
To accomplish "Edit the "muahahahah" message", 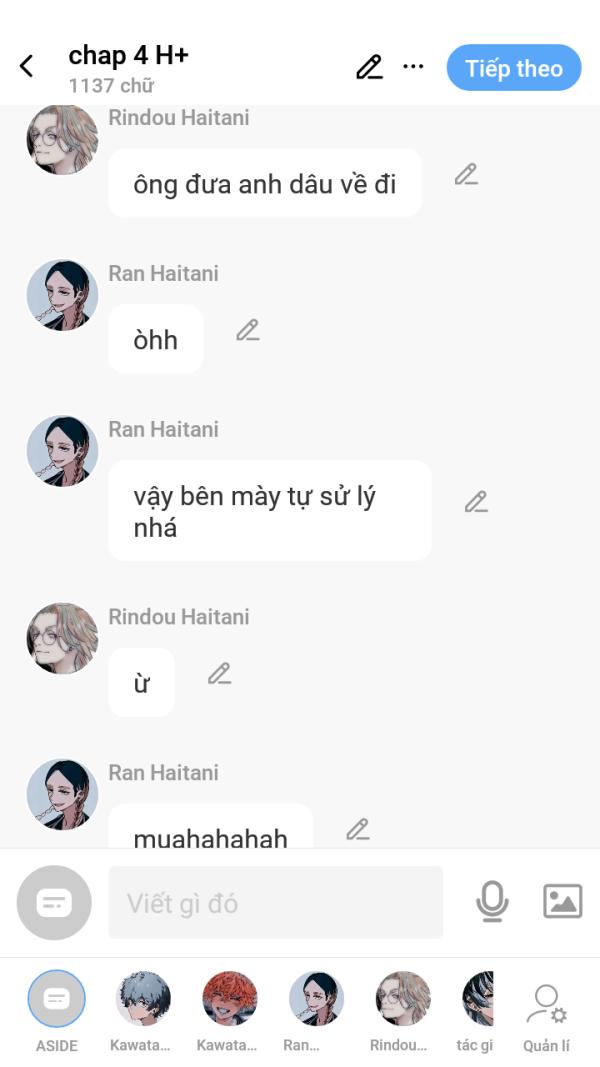I will tap(357, 829).
